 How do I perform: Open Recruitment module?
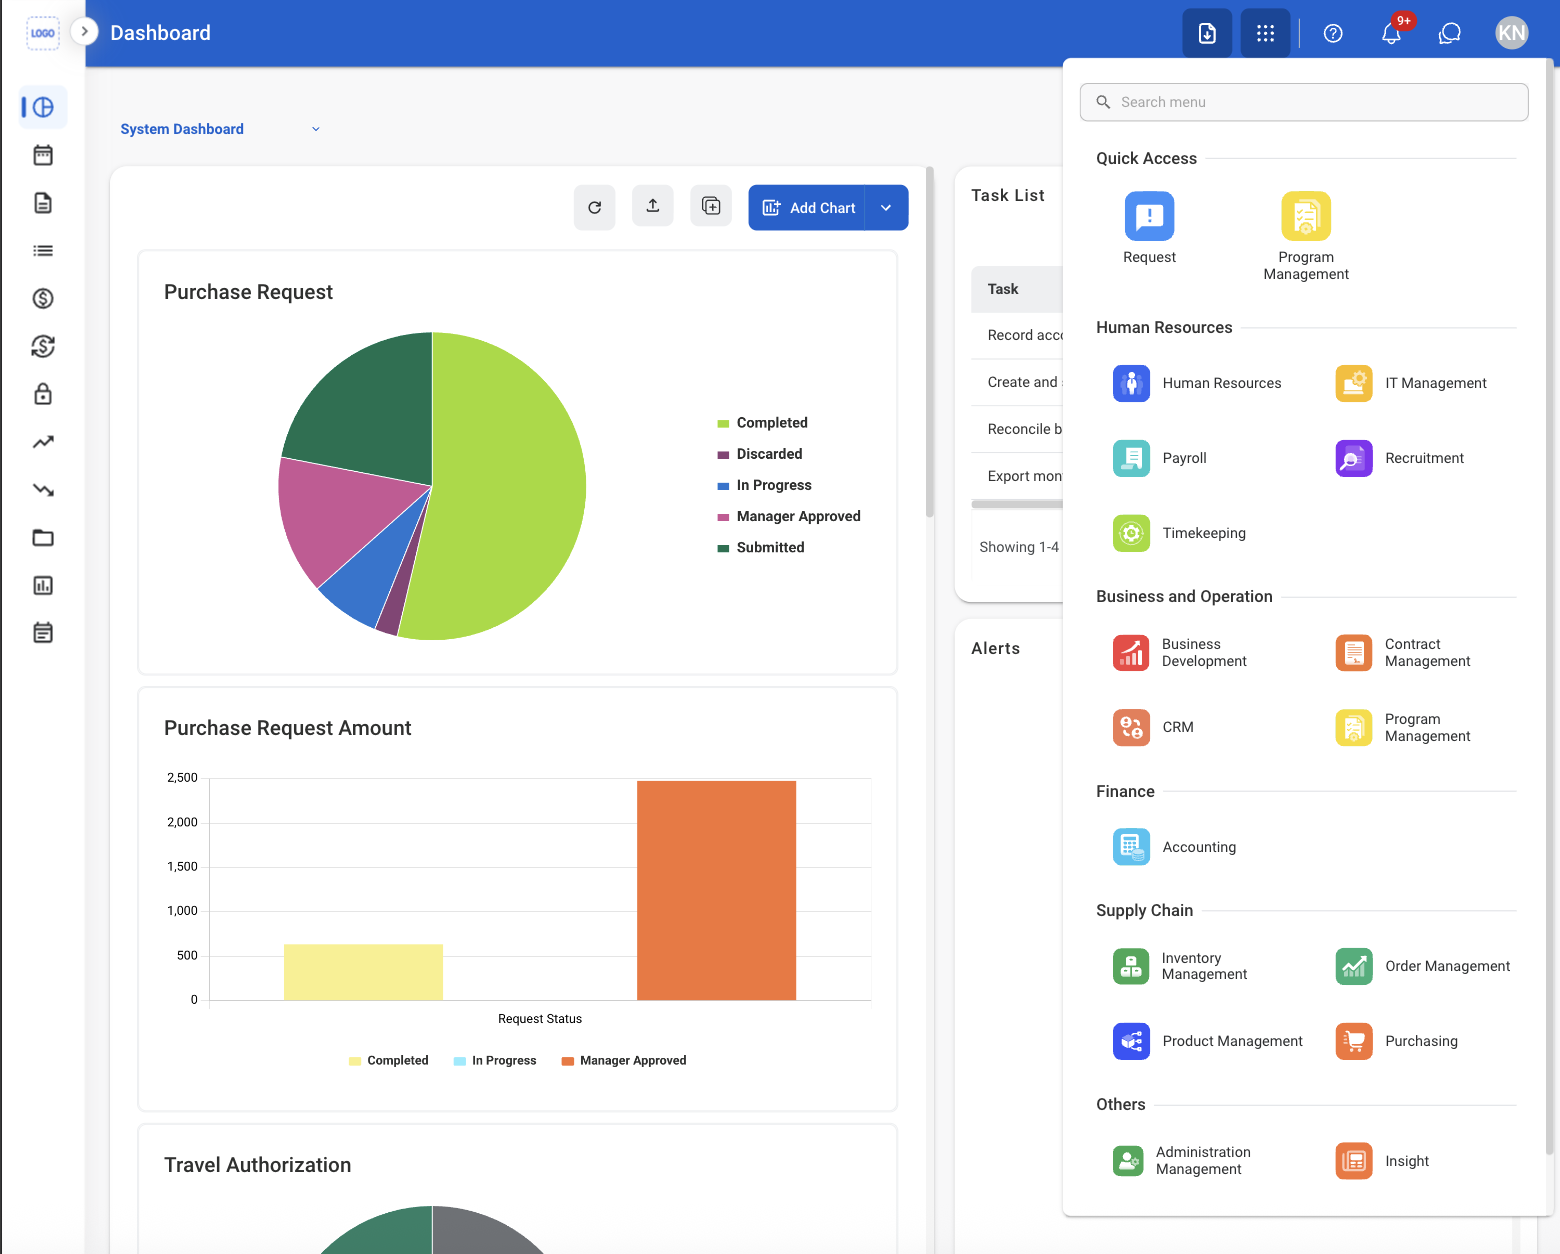click(1400, 458)
